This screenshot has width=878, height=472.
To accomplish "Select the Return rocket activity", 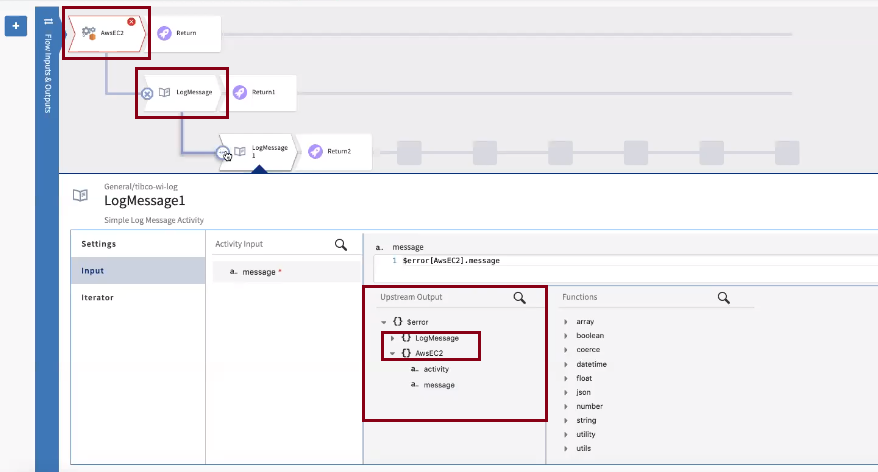I will click(185, 34).
